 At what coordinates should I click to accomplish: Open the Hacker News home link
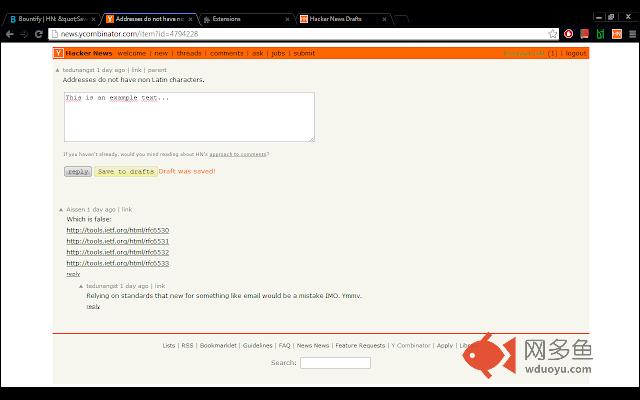point(89,53)
